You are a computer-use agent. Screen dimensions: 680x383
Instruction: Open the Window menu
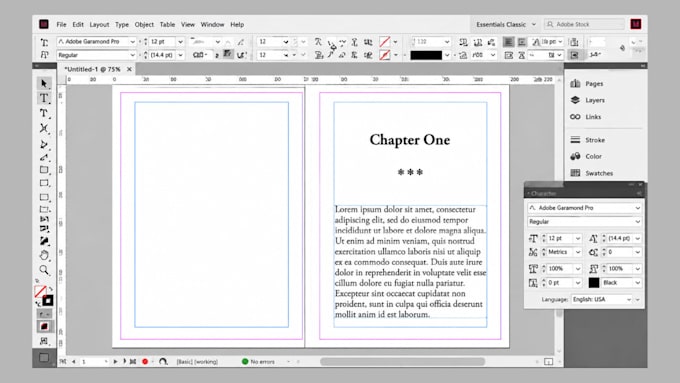tap(212, 24)
